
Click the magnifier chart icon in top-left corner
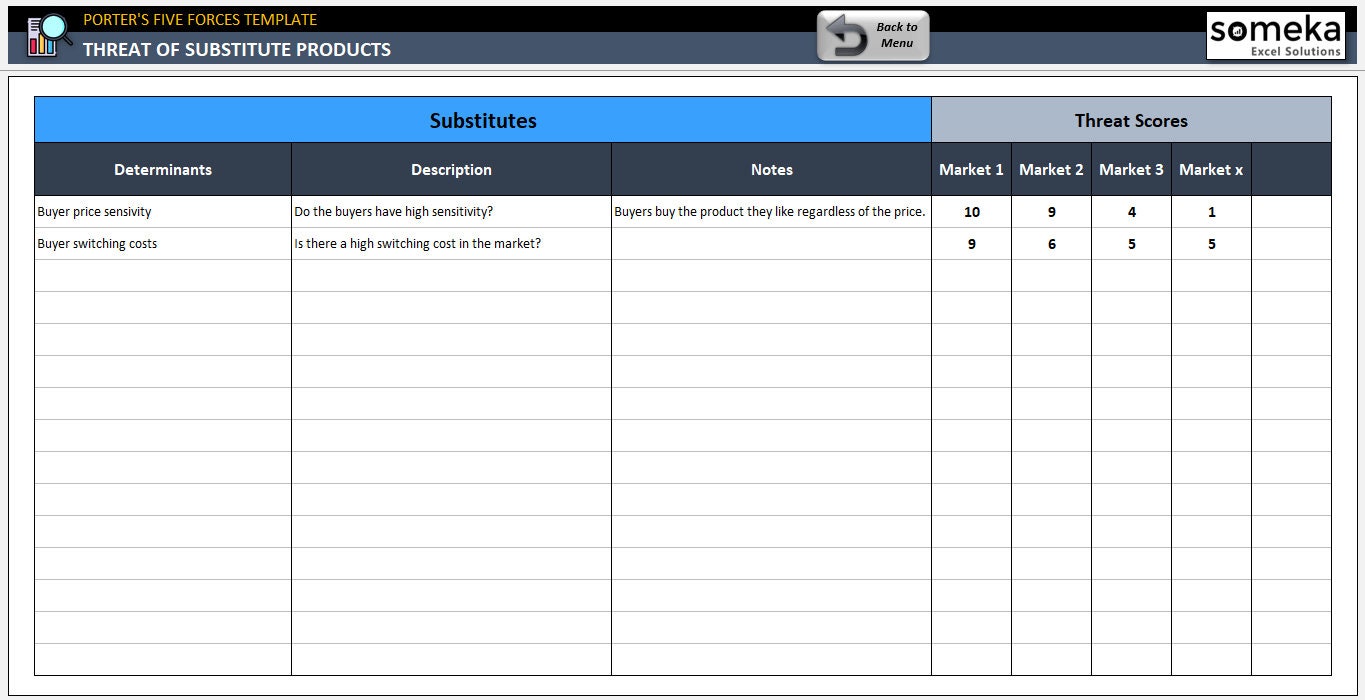45,34
